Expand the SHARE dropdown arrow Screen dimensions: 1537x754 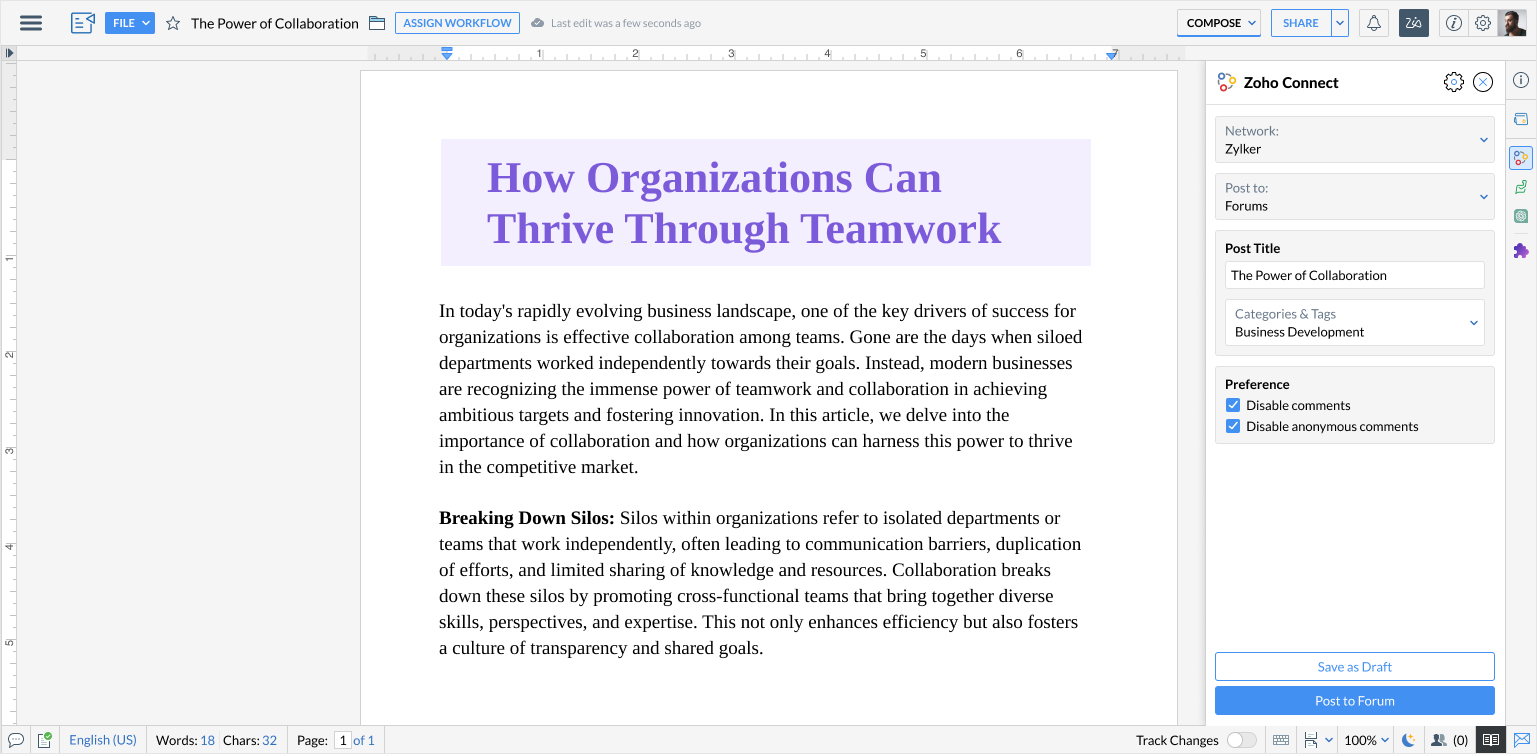(1340, 23)
